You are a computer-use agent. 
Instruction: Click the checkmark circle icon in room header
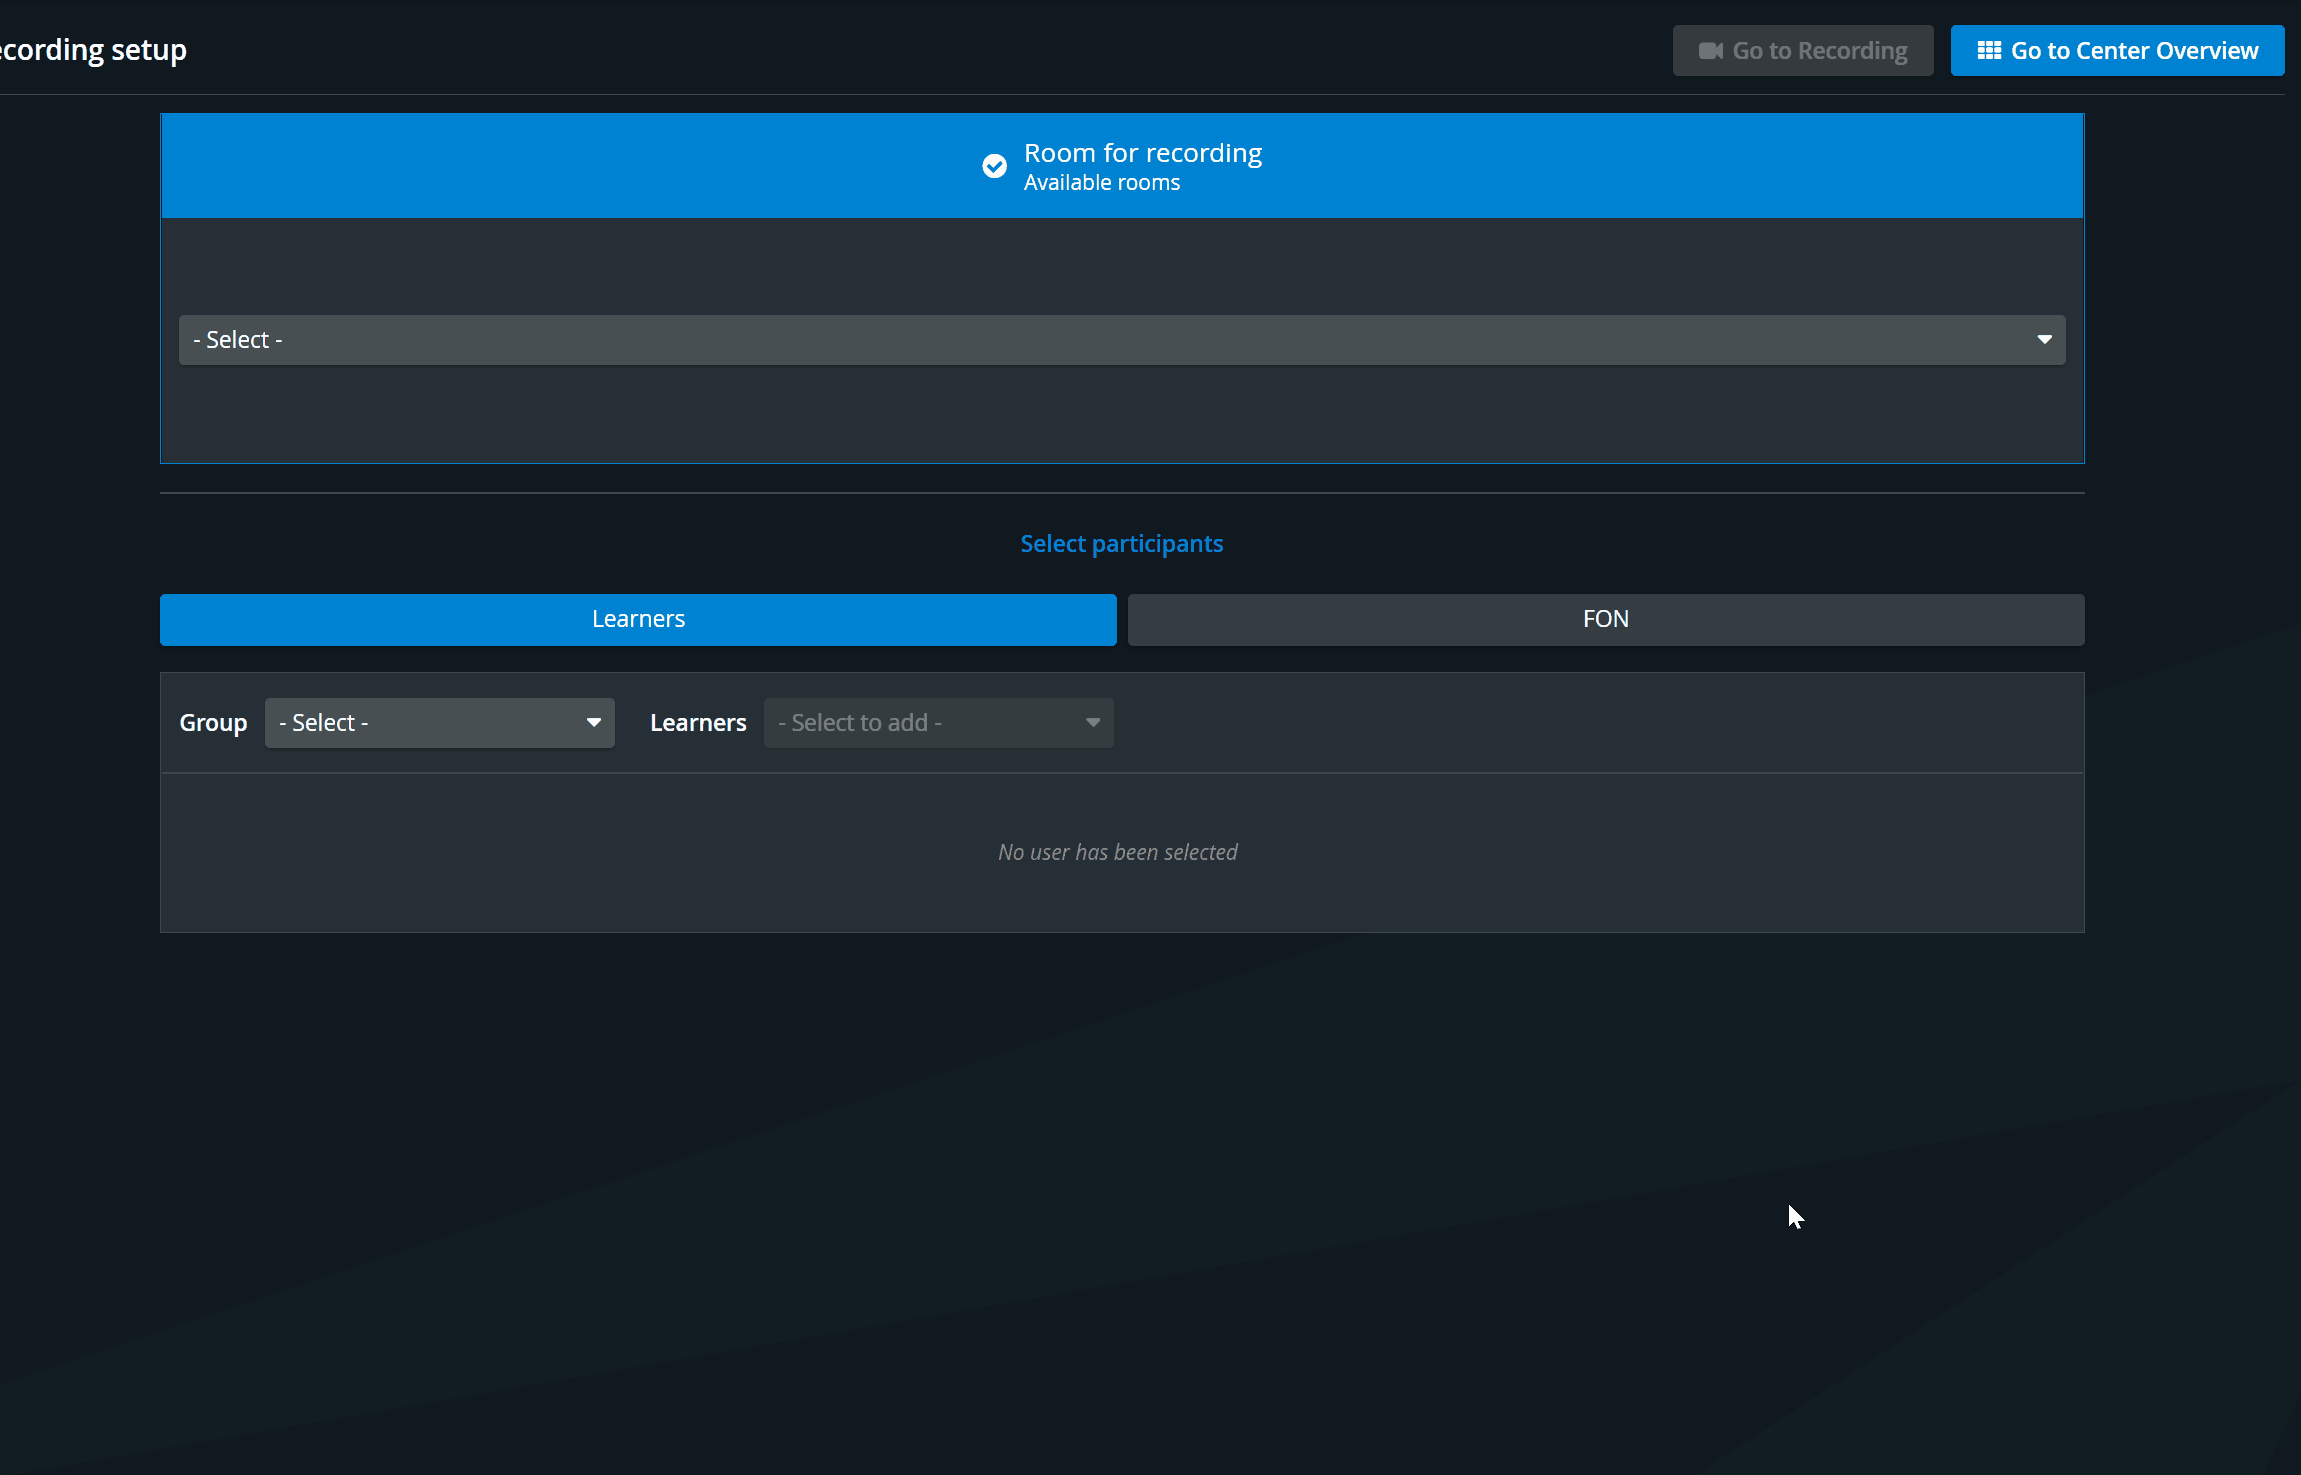[994, 166]
